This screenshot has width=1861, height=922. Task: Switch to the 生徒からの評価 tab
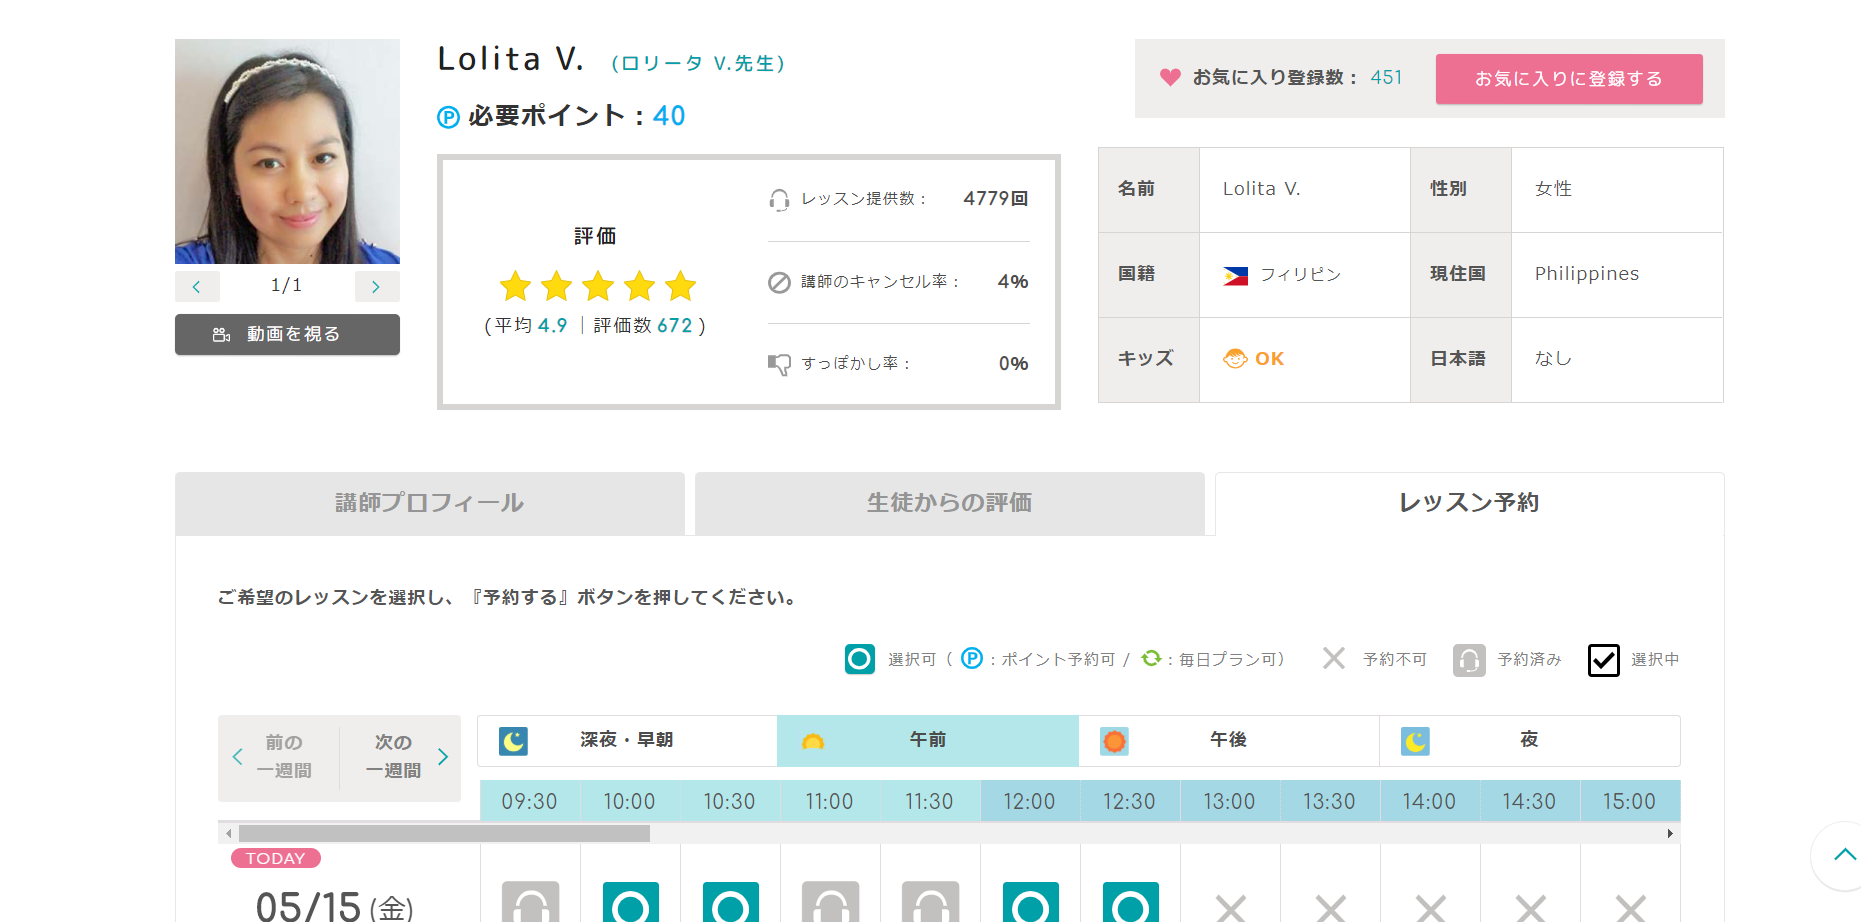tap(949, 503)
